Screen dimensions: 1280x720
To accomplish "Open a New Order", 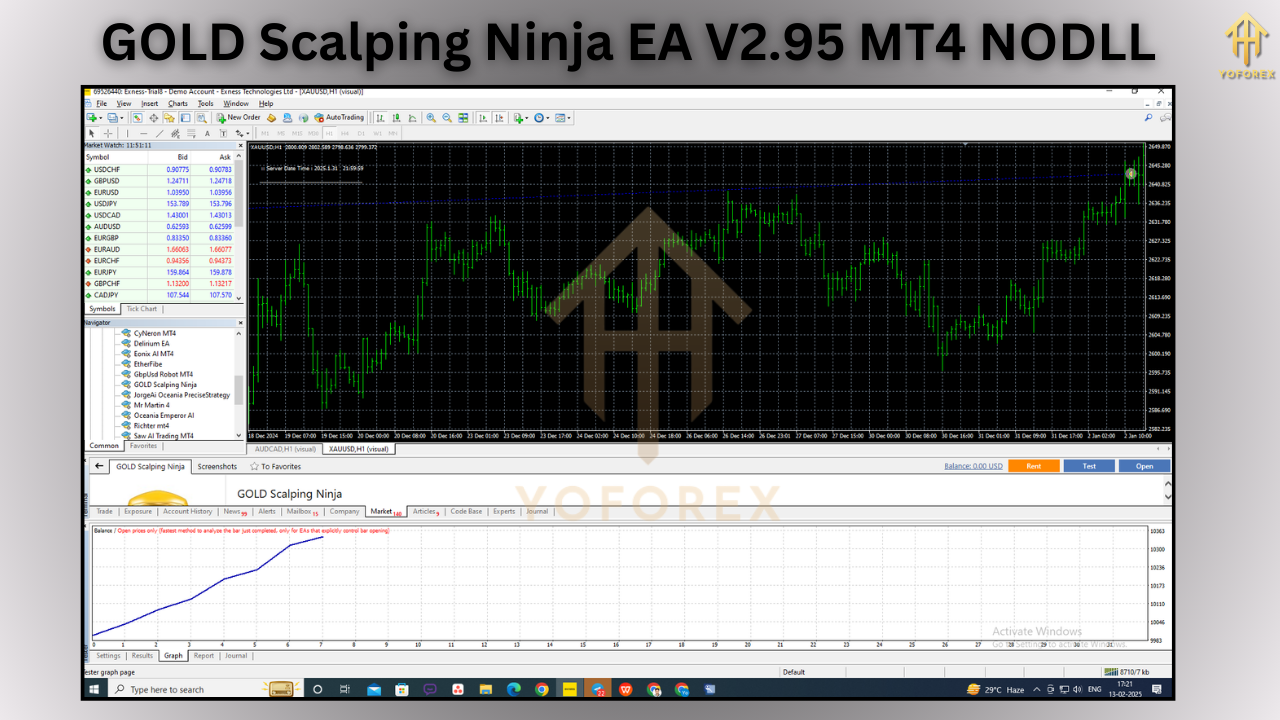I will pyautogui.click(x=238, y=117).
